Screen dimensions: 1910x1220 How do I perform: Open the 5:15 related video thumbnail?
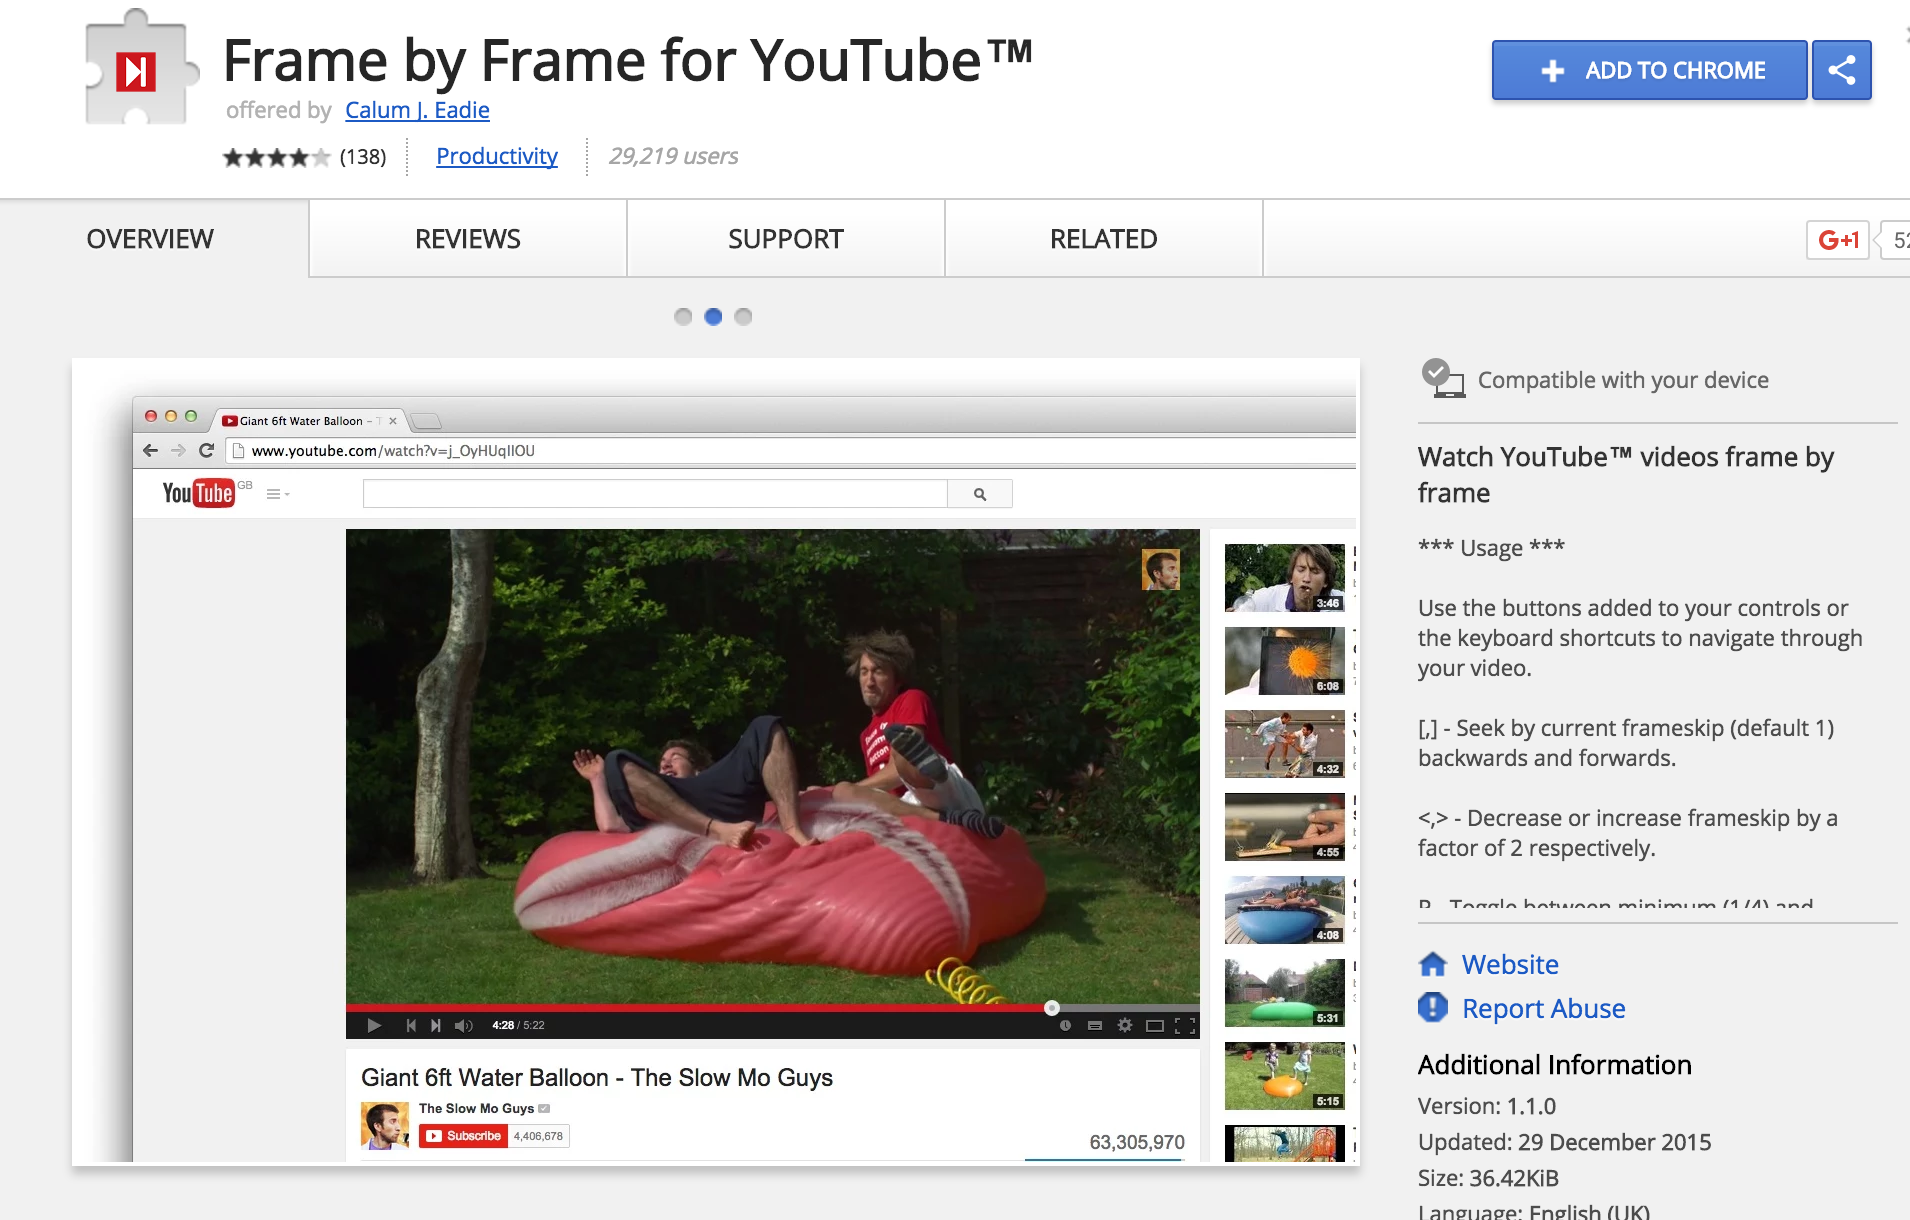pos(1285,1076)
